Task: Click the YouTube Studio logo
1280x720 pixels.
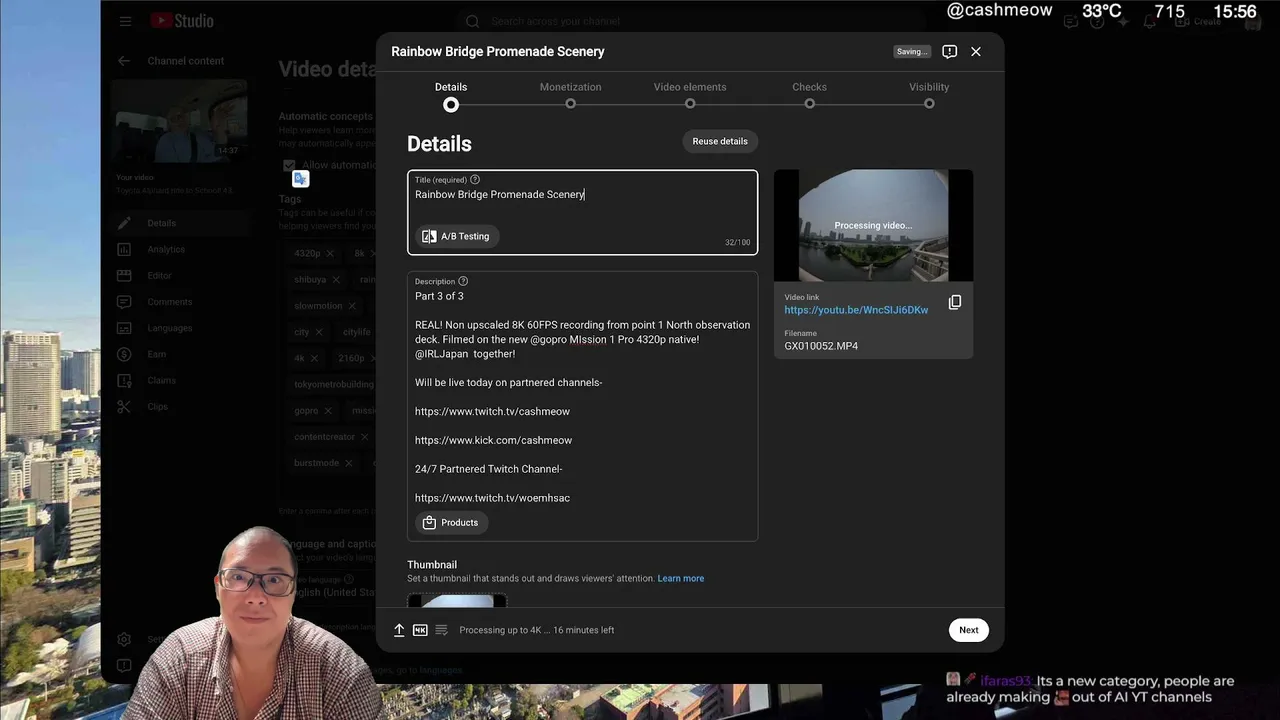Action: tap(181, 21)
